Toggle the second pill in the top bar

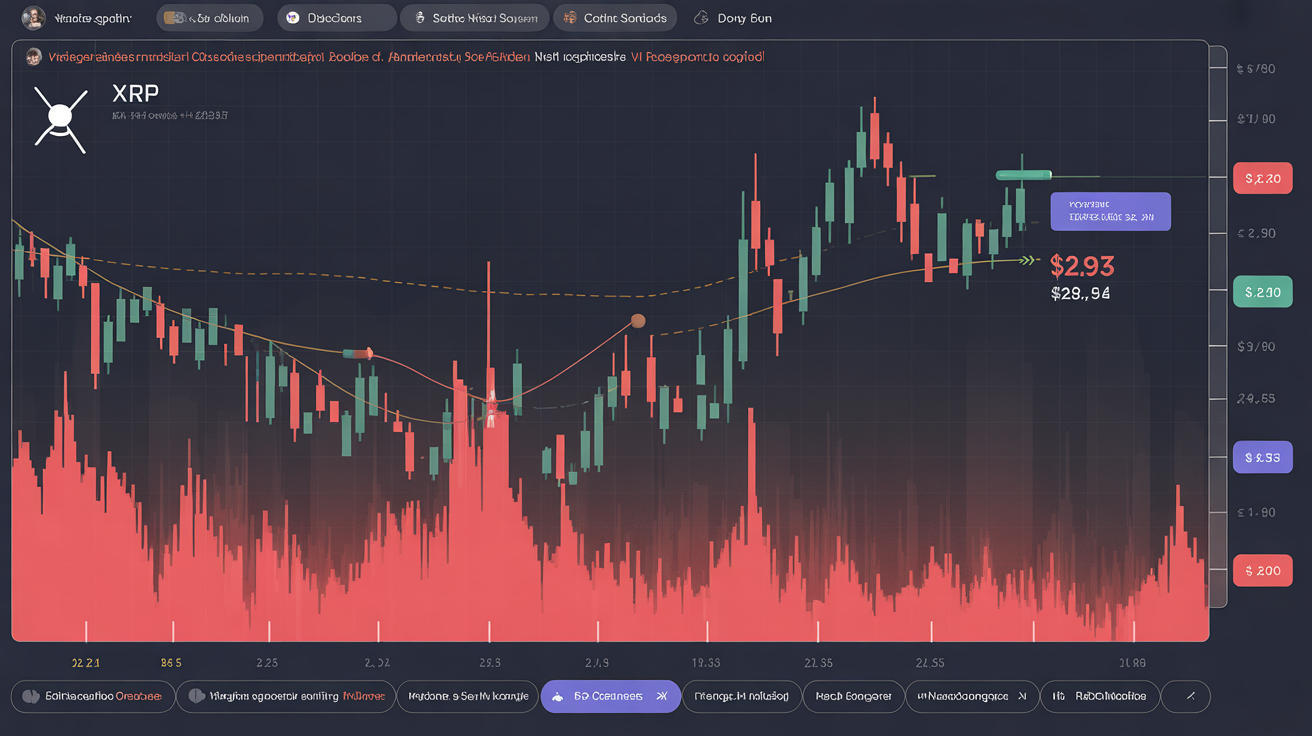coord(209,18)
